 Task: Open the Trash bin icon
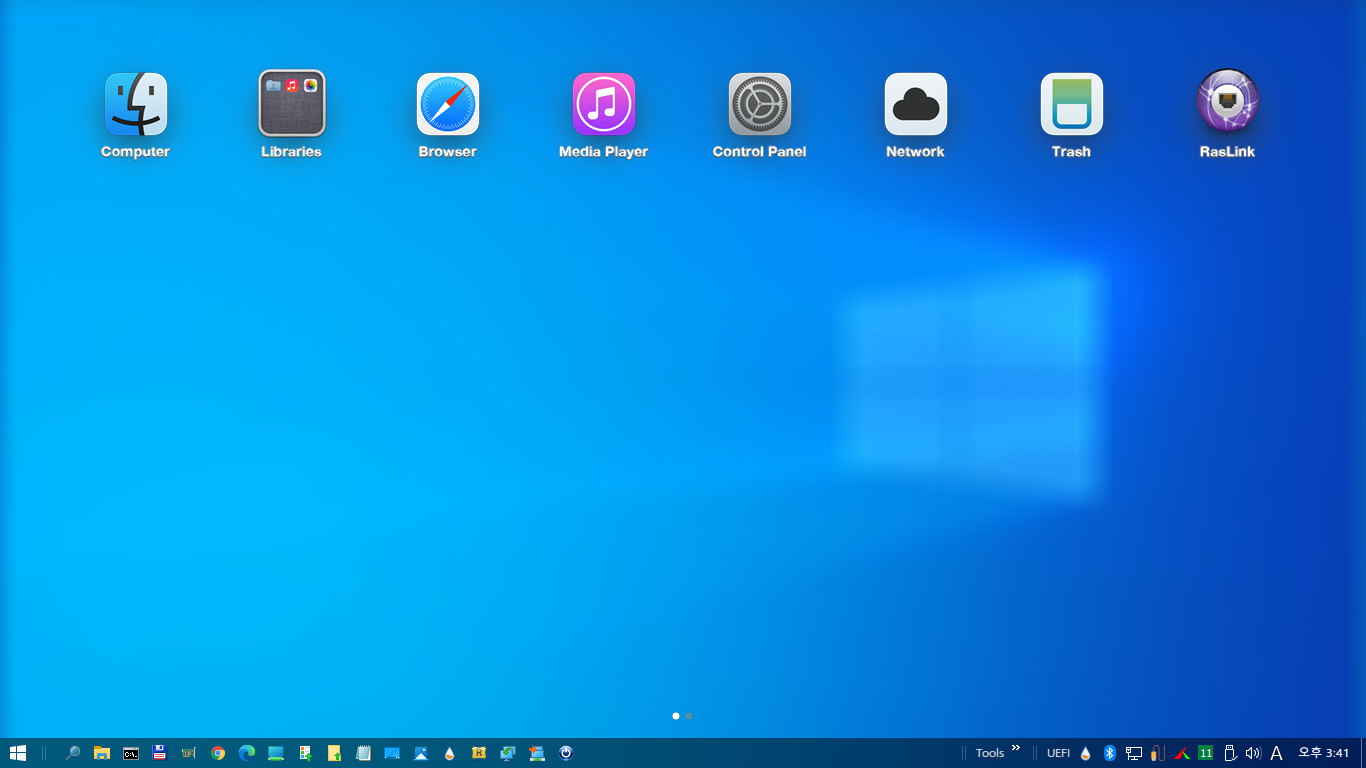(1072, 104)
